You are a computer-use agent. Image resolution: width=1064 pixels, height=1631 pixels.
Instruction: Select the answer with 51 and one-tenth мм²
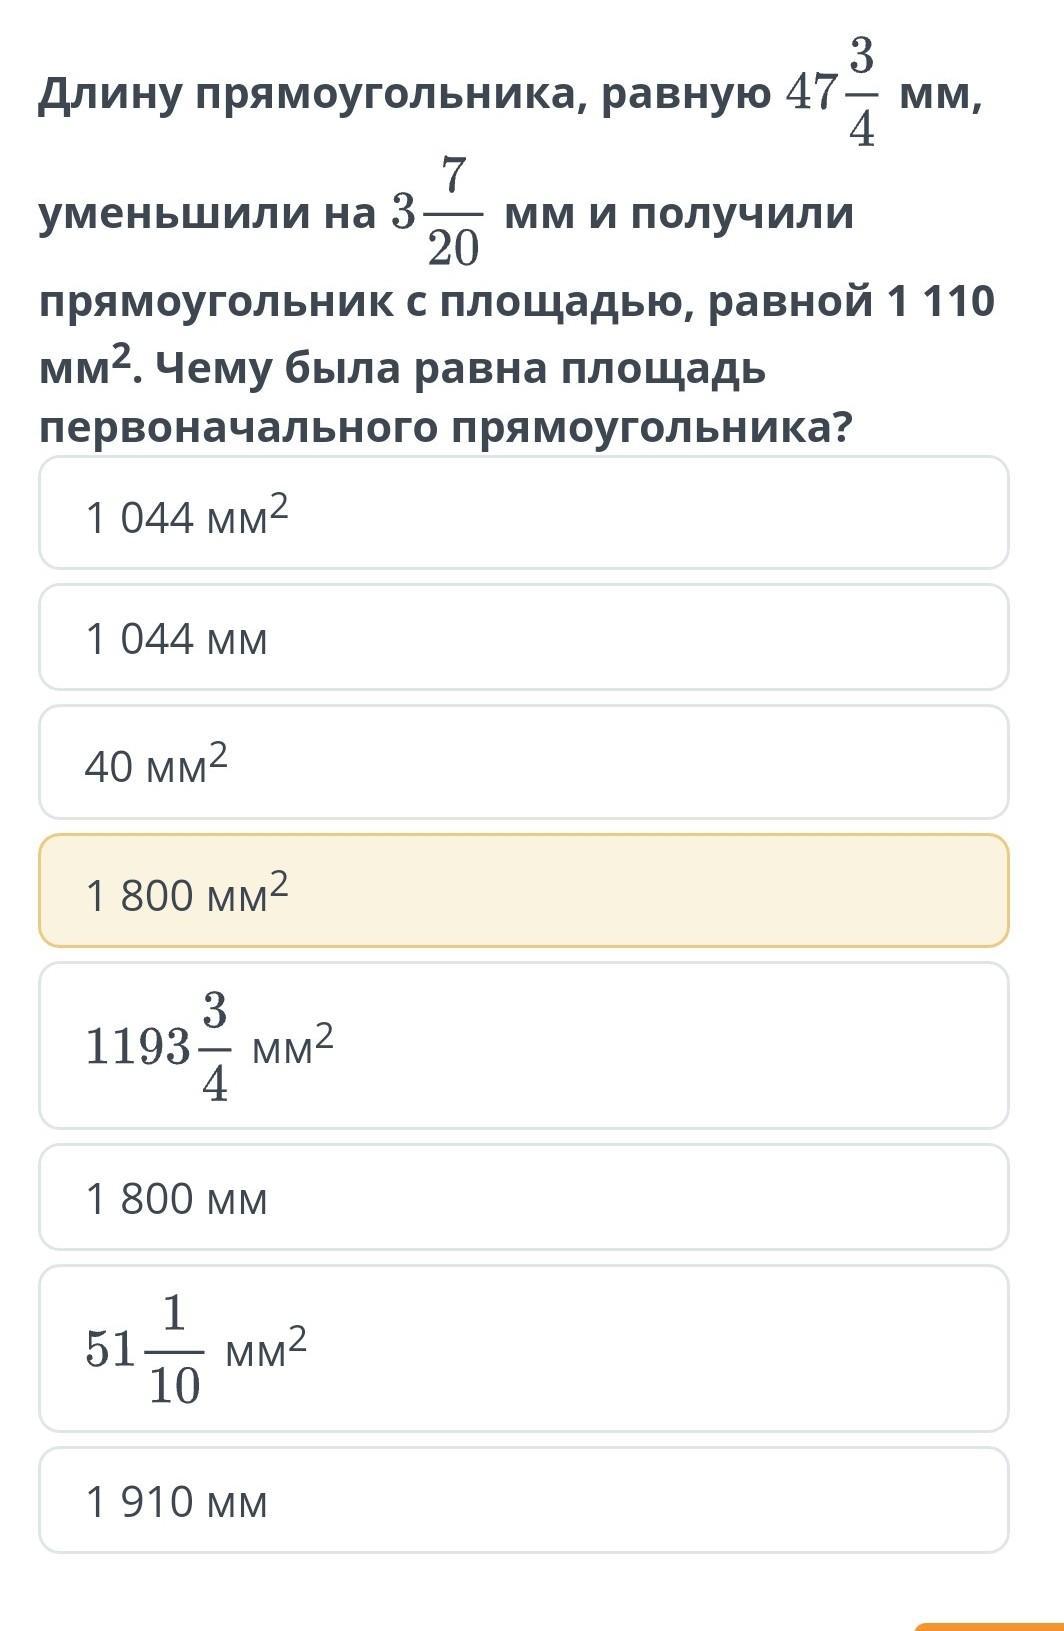(x=523, y=1348)
